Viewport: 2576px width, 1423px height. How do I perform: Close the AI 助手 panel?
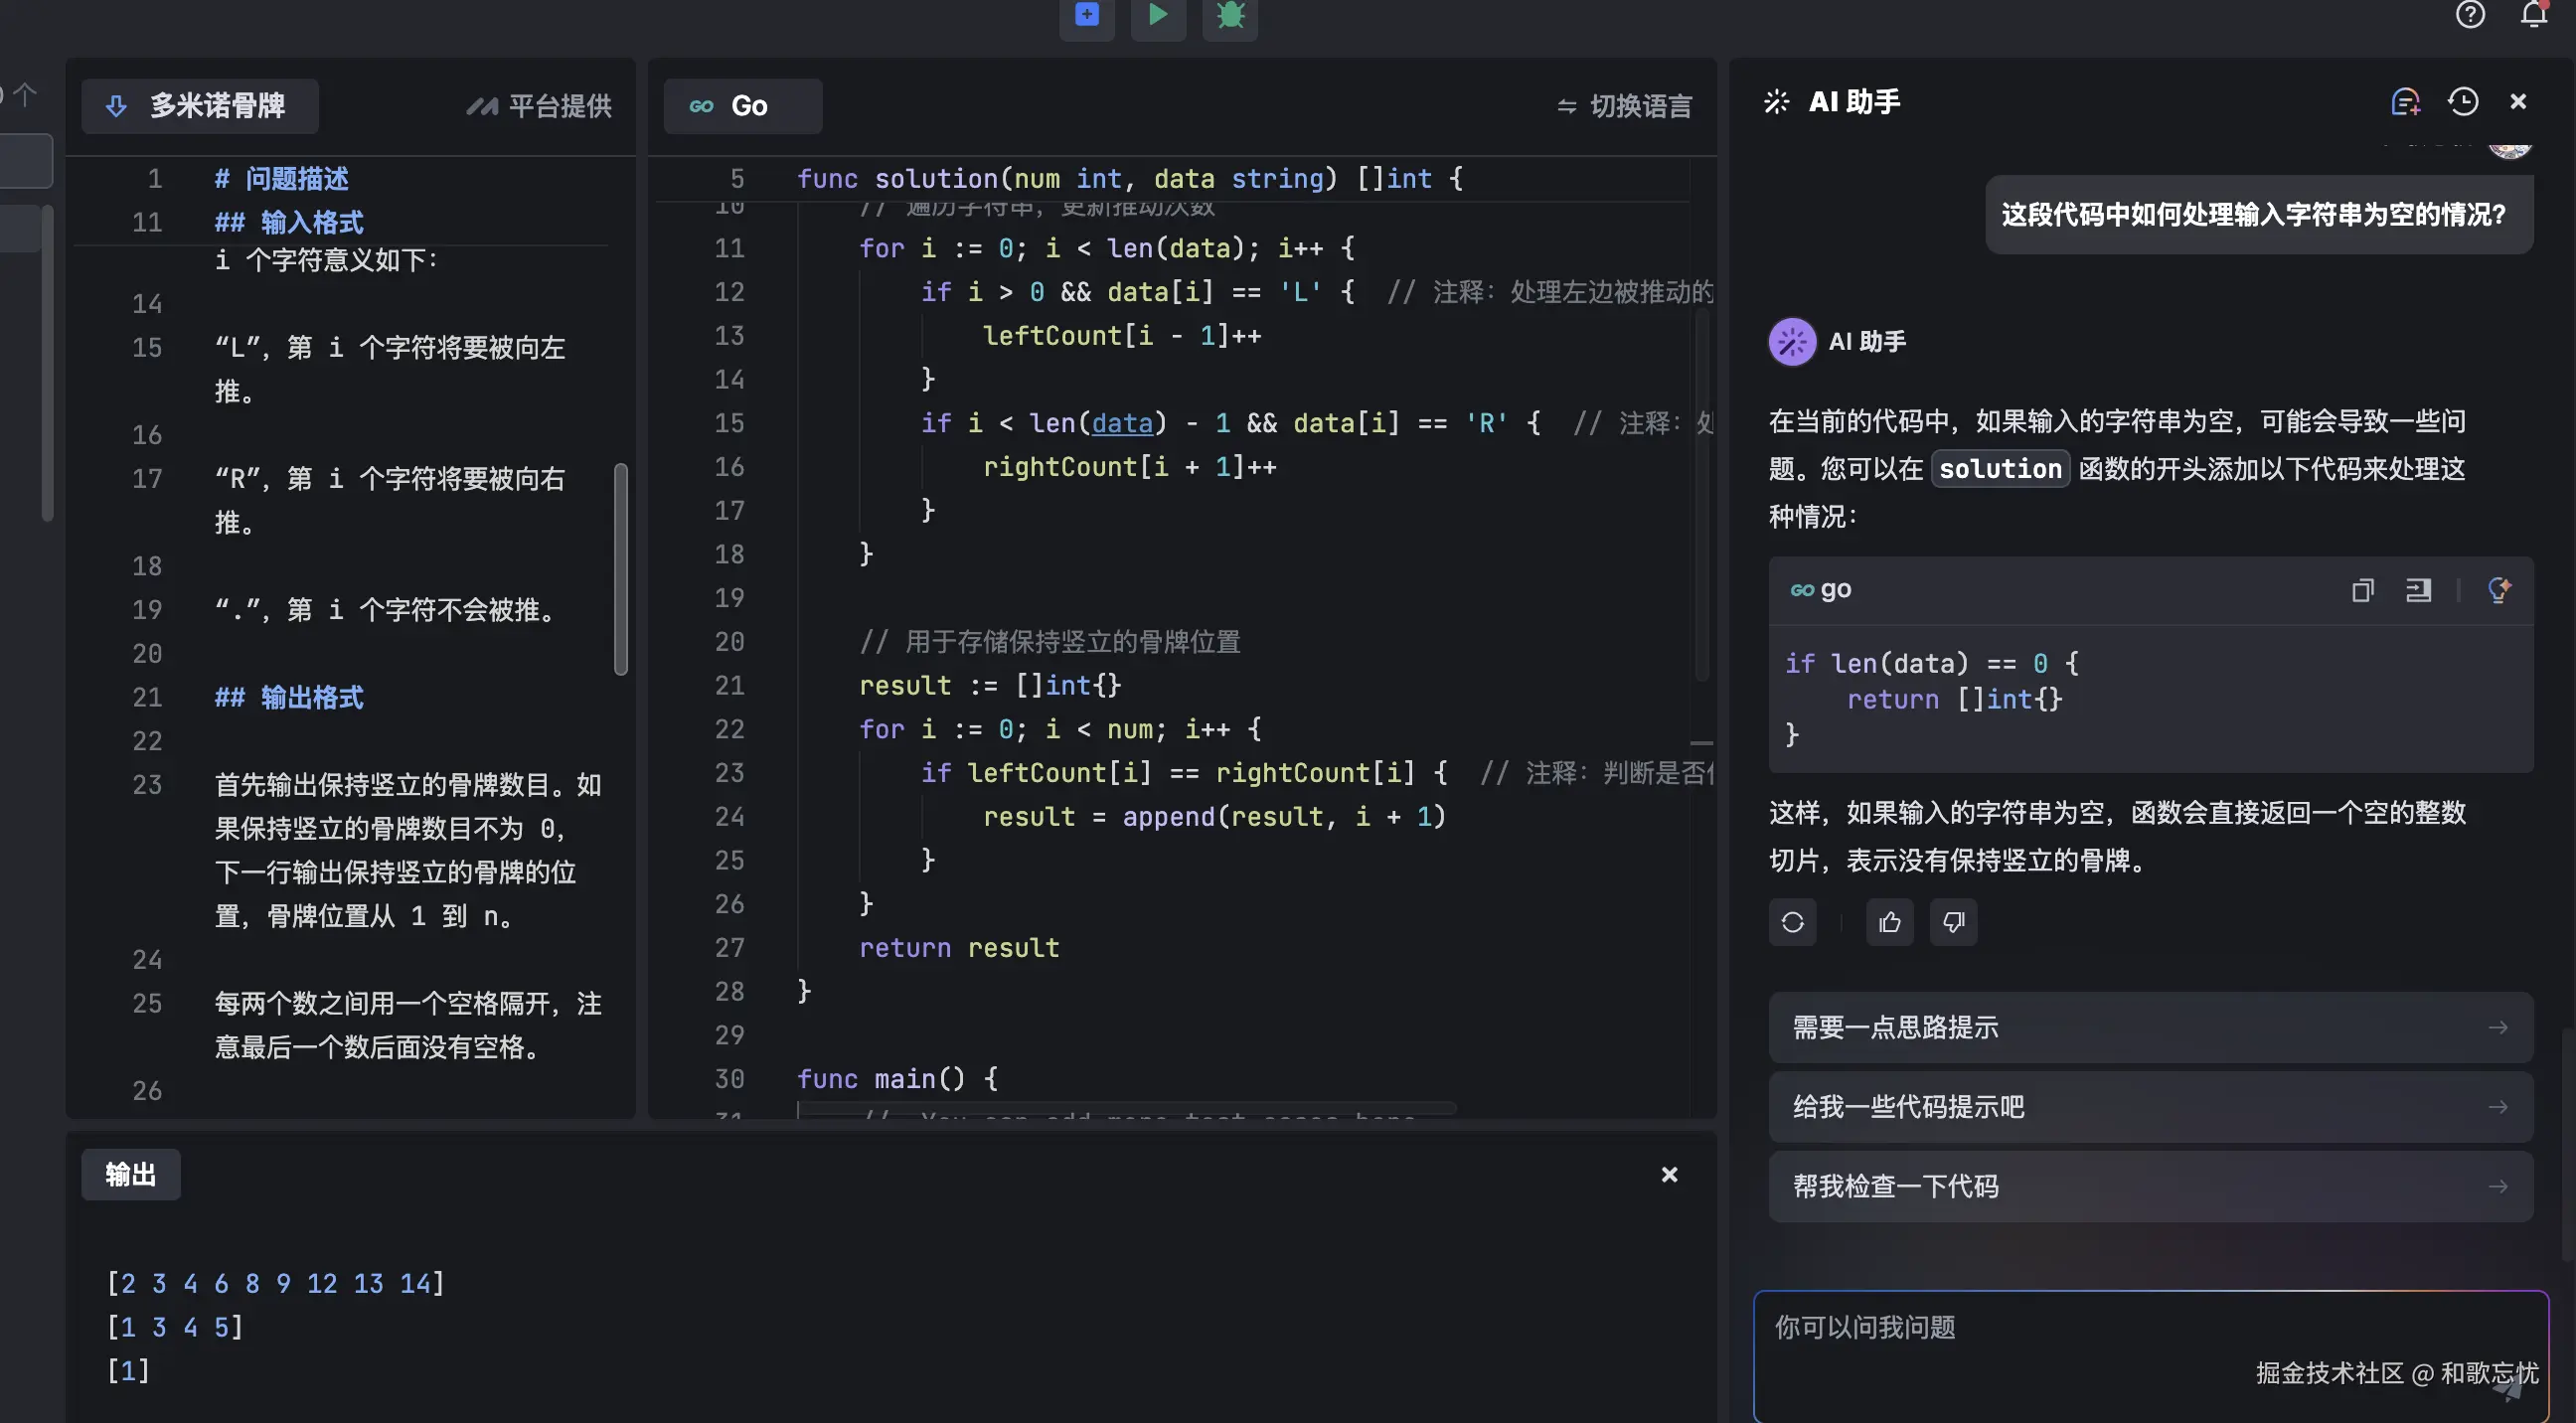click(x=2519, y=101)
